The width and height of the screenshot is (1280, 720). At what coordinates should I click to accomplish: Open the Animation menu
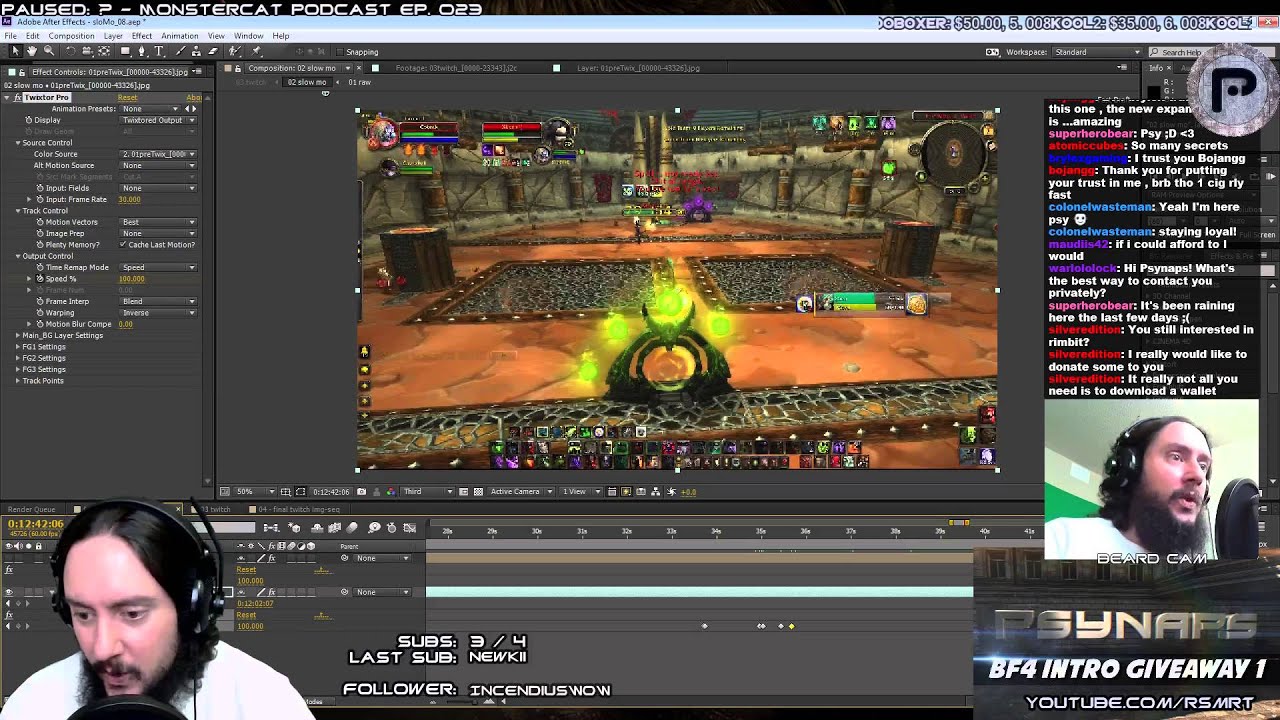coord(180,36)
